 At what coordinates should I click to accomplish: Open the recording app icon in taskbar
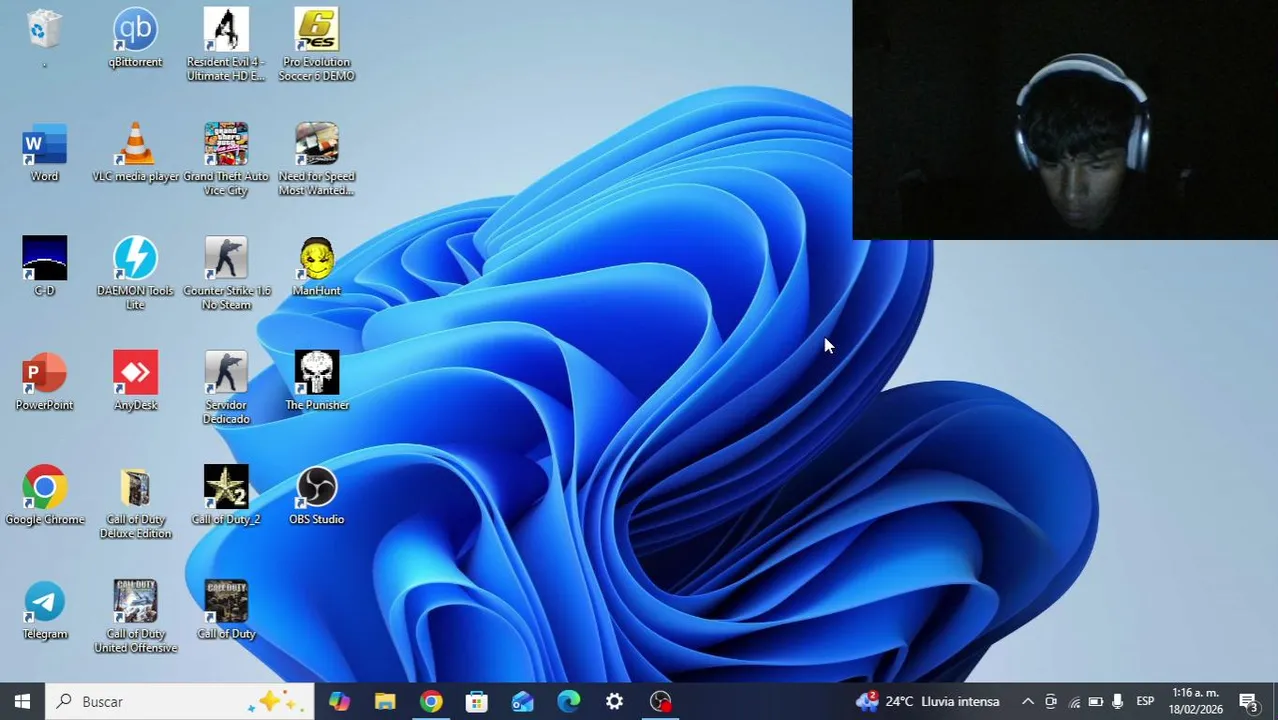pos(661,701)
